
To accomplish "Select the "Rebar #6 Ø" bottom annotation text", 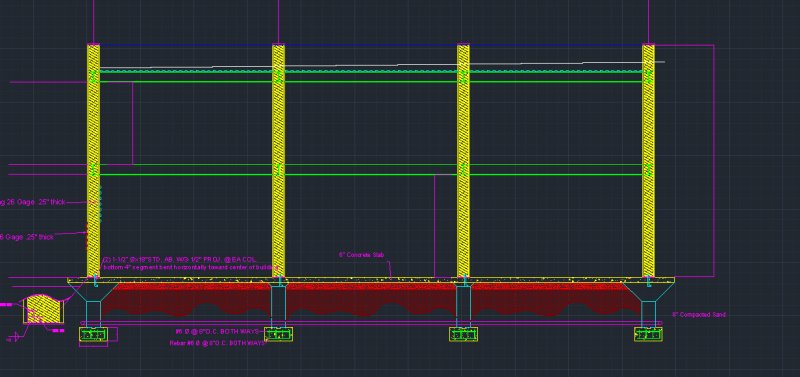I will (x=218, y=343).
